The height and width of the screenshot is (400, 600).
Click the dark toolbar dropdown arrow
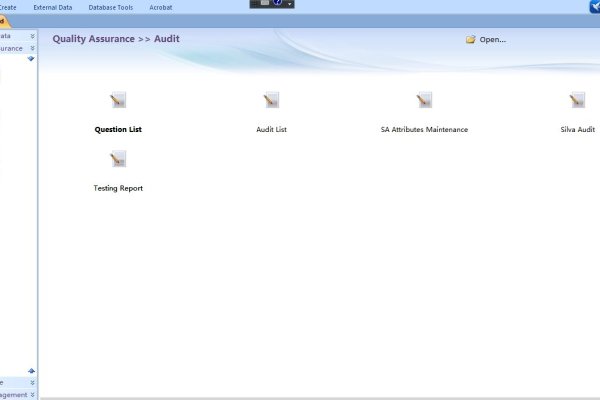click(289, 4)
